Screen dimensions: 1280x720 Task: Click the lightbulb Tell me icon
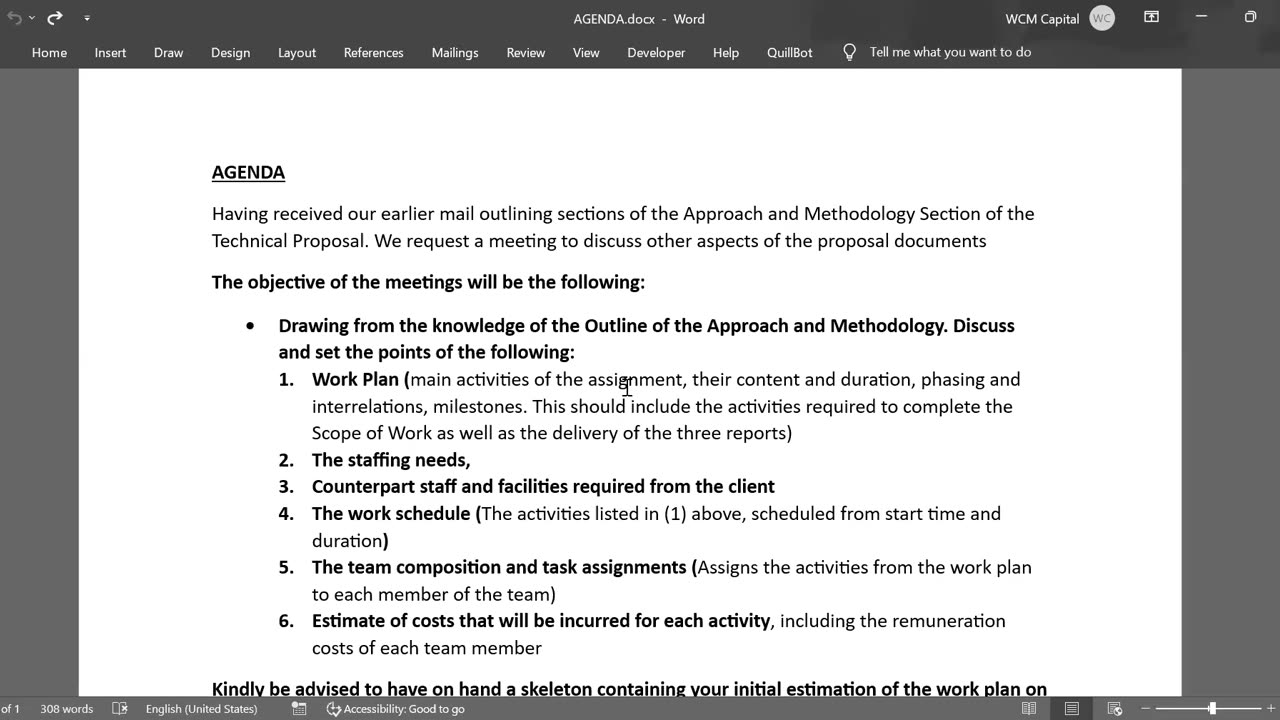[849, 52]
